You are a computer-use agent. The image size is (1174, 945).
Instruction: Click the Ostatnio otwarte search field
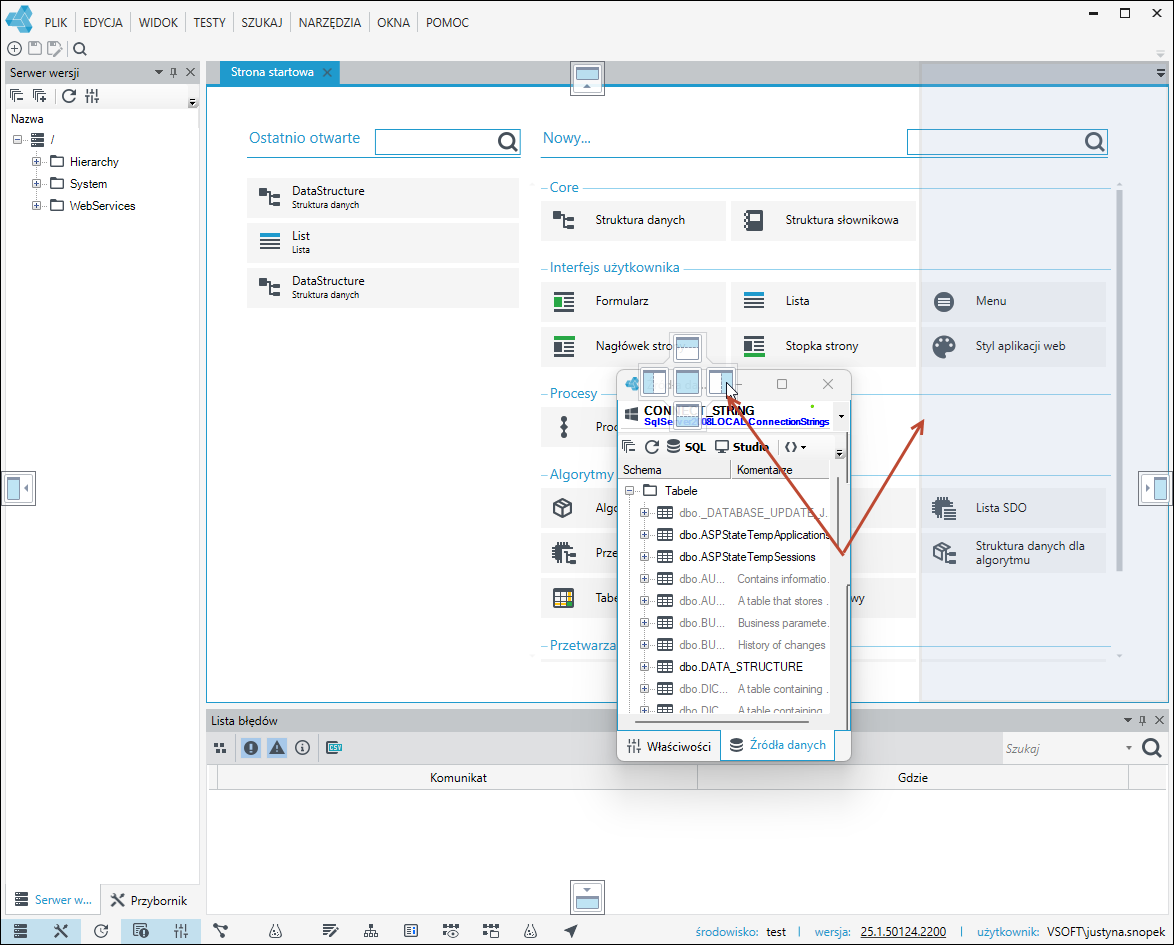click(437, 142)
